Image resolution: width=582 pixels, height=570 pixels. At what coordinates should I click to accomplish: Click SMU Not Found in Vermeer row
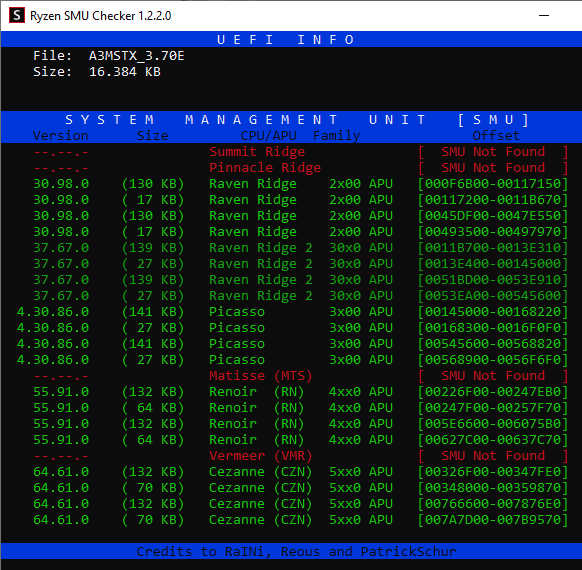click(x=493, y=456)
